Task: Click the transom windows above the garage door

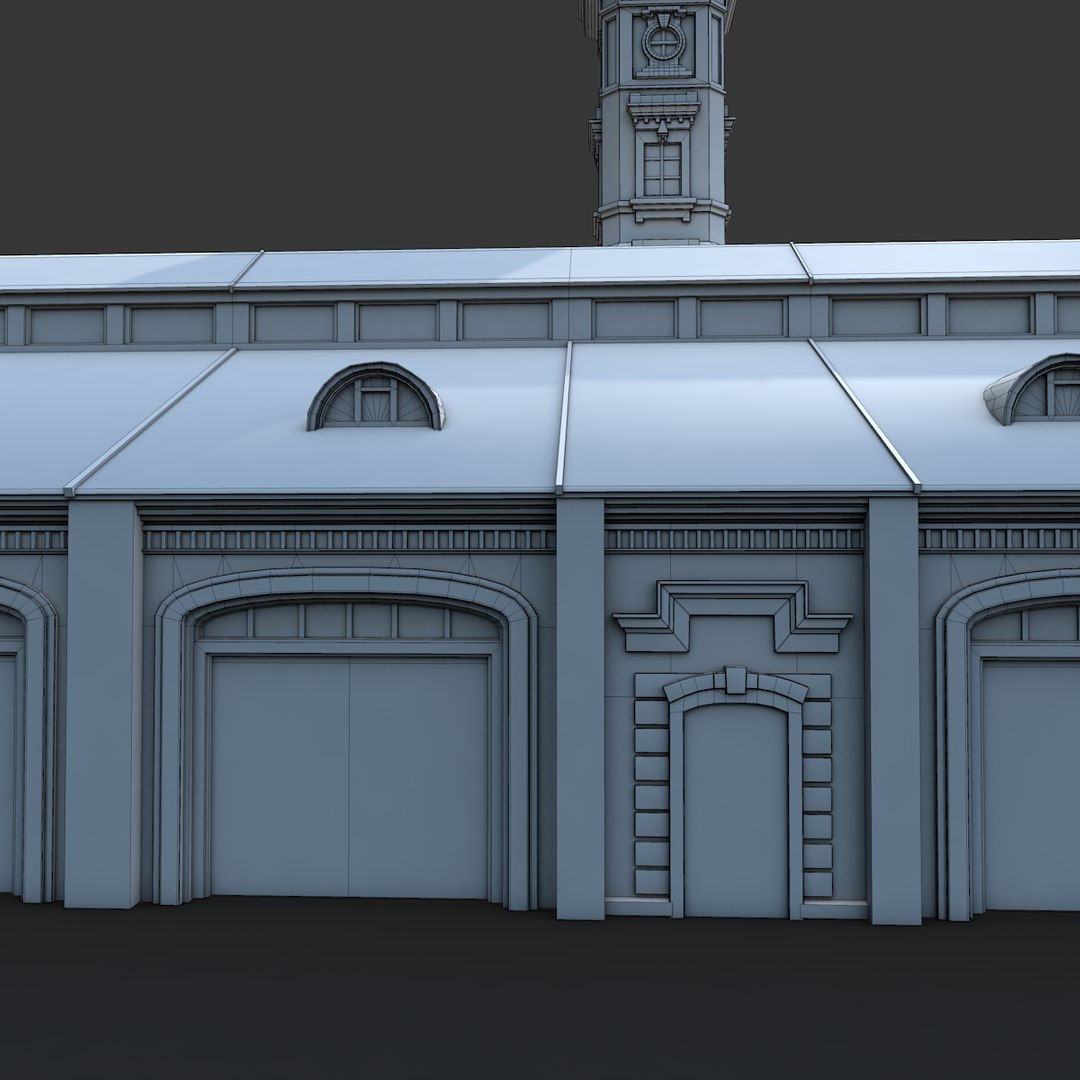Action: 350,621
